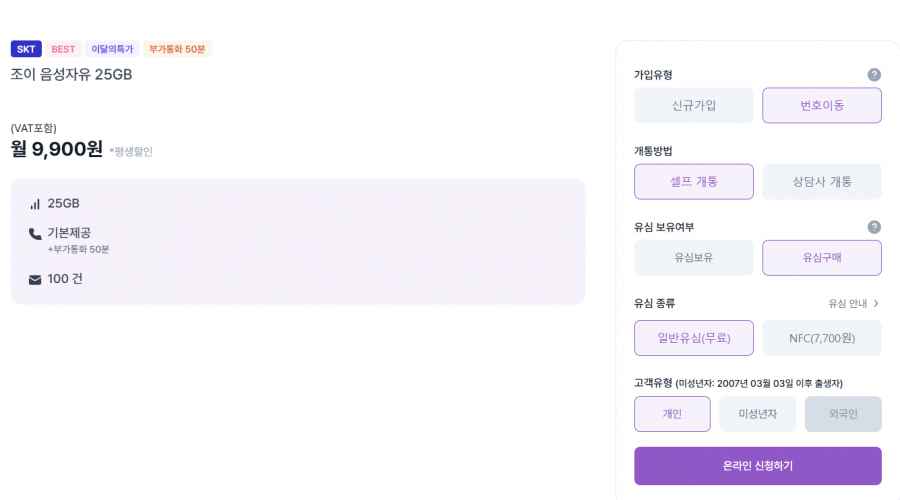900x500 pixels.
Task: Select the 번호이동 option
Action: pyautogui.click(x=822, y=105)
